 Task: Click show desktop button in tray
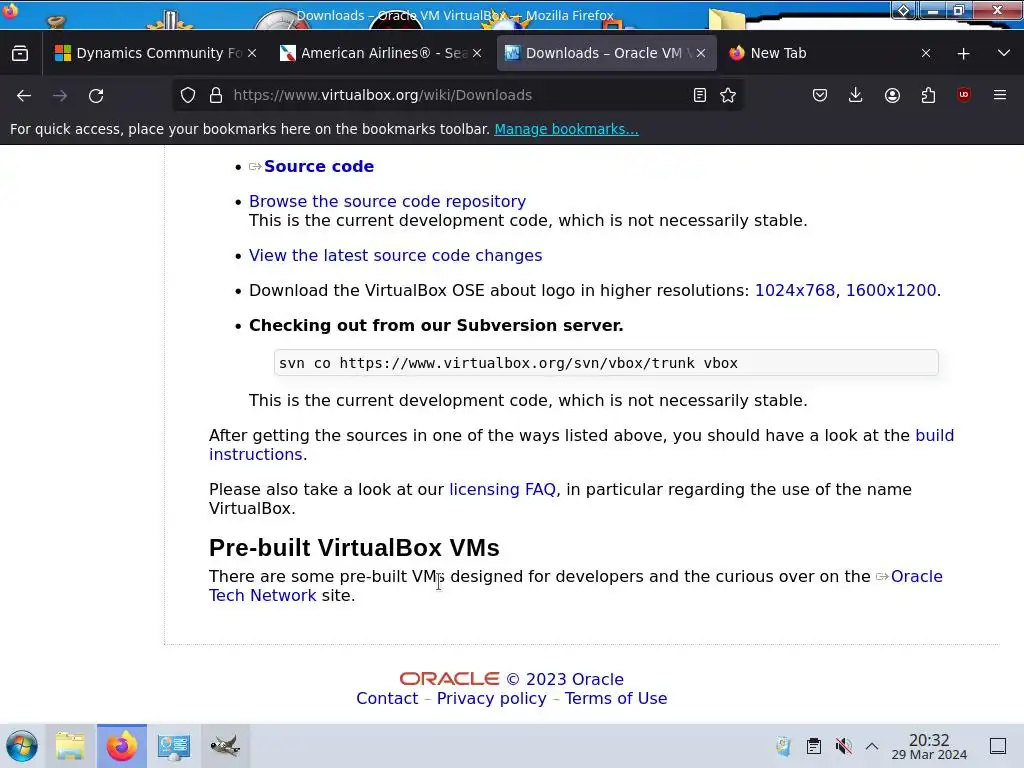pos(998,746)
